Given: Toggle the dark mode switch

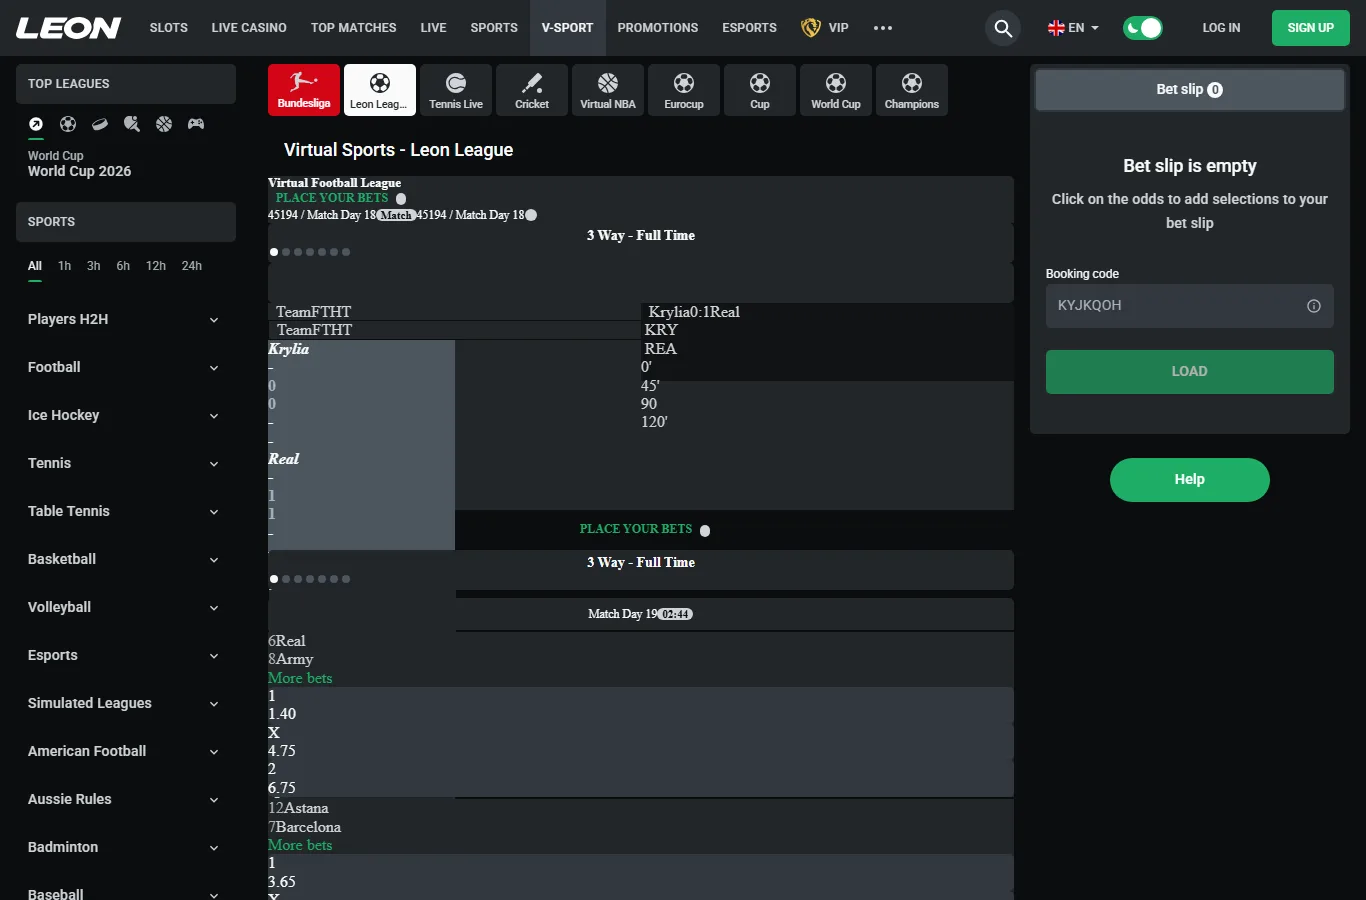Looking at the screenshot, I should [x=1142, y=28].
